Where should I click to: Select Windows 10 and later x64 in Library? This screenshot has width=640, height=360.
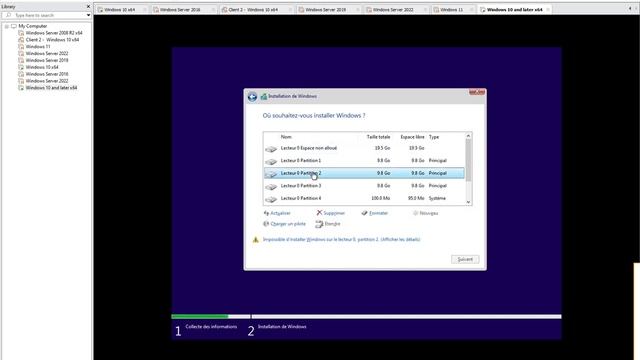[51, 88]
